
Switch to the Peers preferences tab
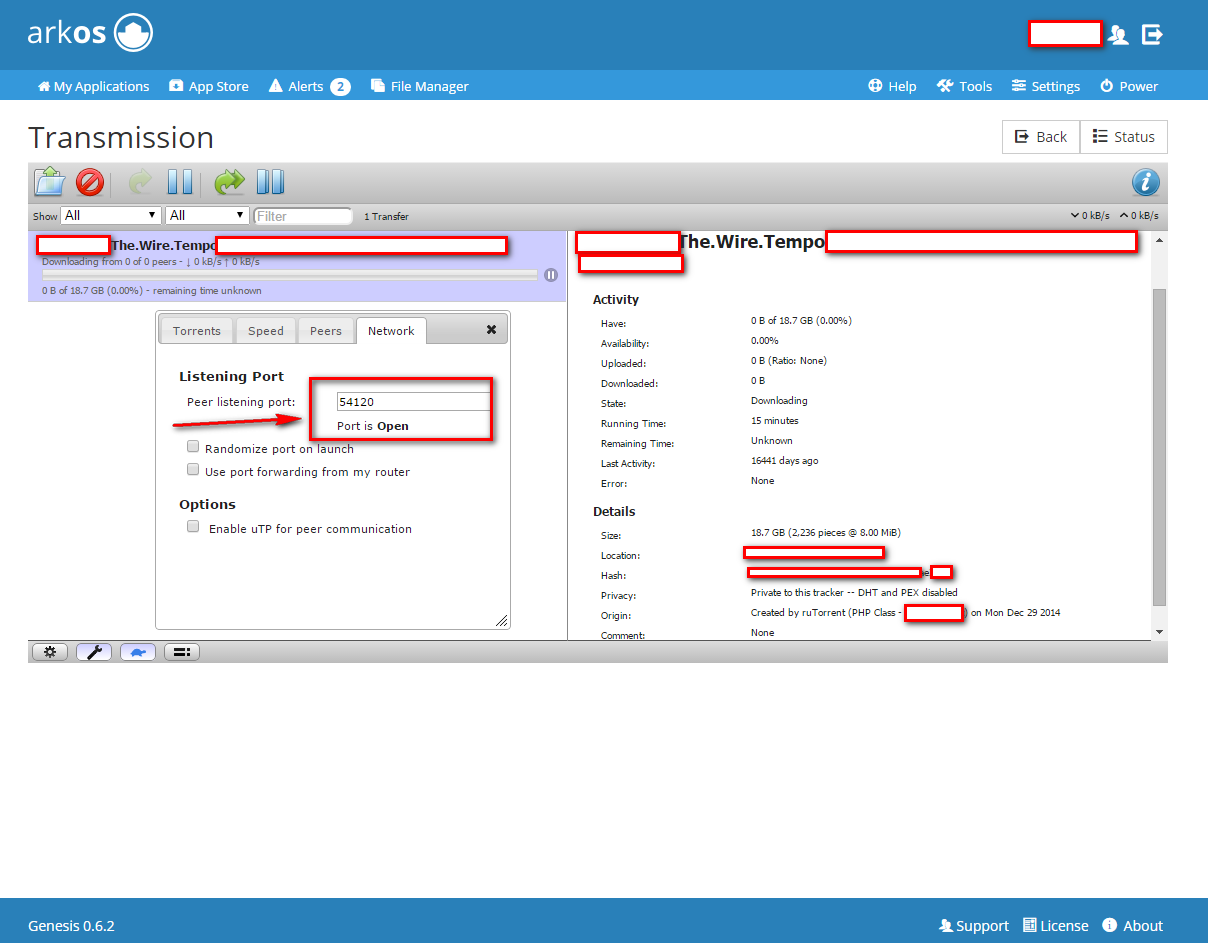(x=326, y=331)
